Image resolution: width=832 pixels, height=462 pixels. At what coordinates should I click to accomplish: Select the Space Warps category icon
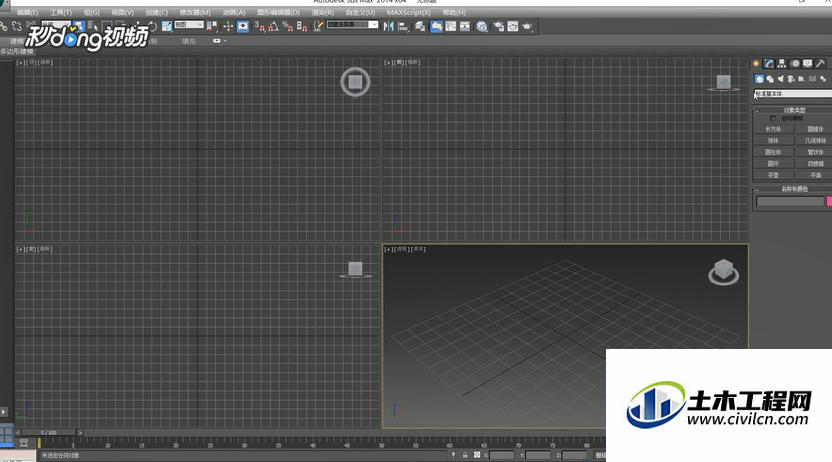pyautogui.click(x=812, y=79)
